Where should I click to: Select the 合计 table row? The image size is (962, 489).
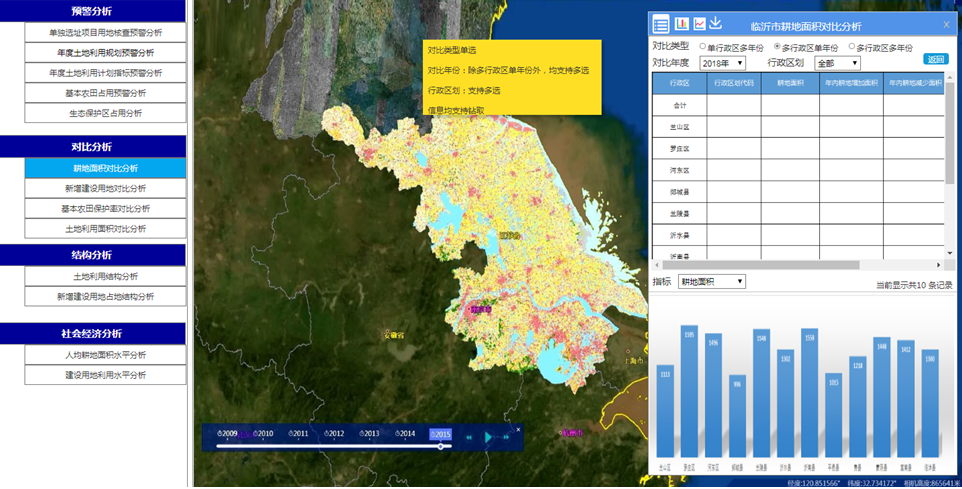(798, 106)
